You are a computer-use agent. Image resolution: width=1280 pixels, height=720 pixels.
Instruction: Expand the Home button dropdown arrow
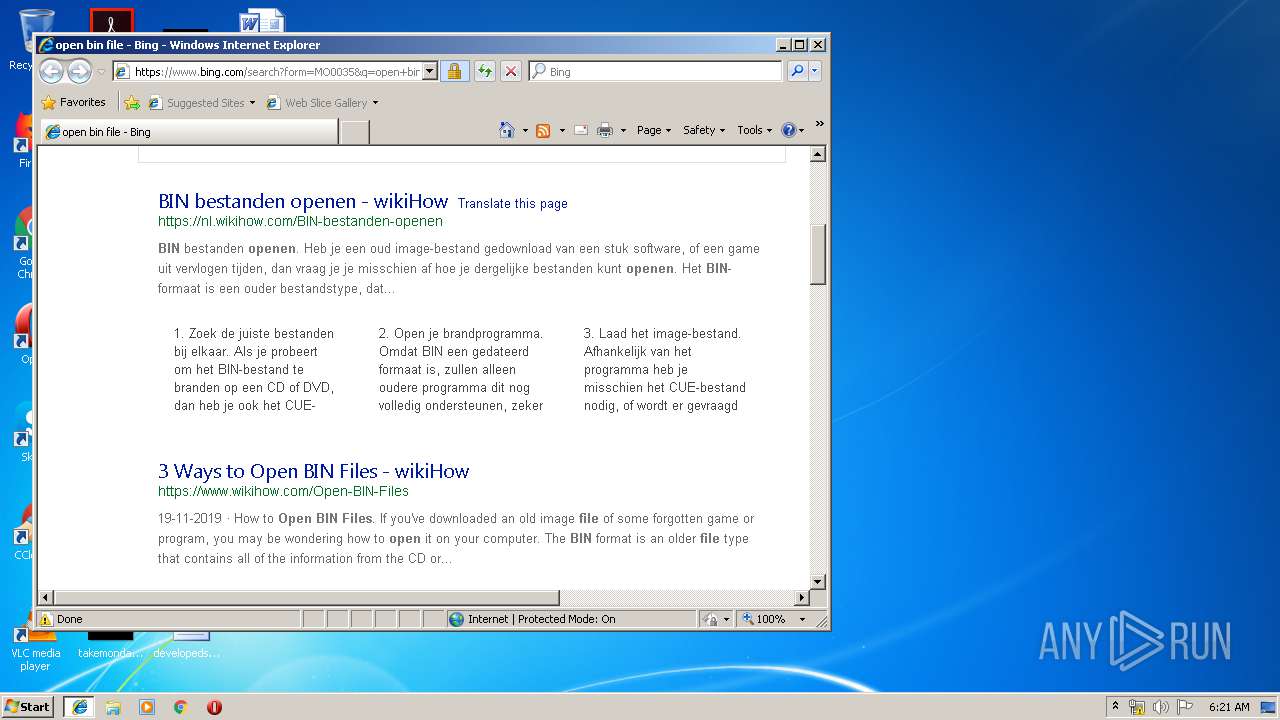[525, 130]
